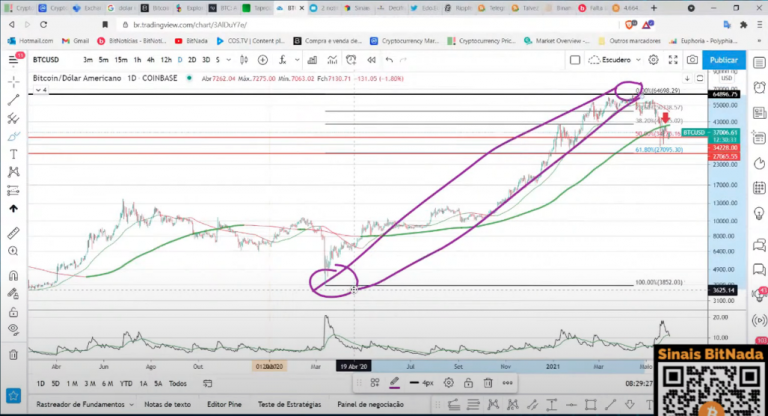
Task: Click the BTCUSD symbol search field
Action: pos(46,60)
